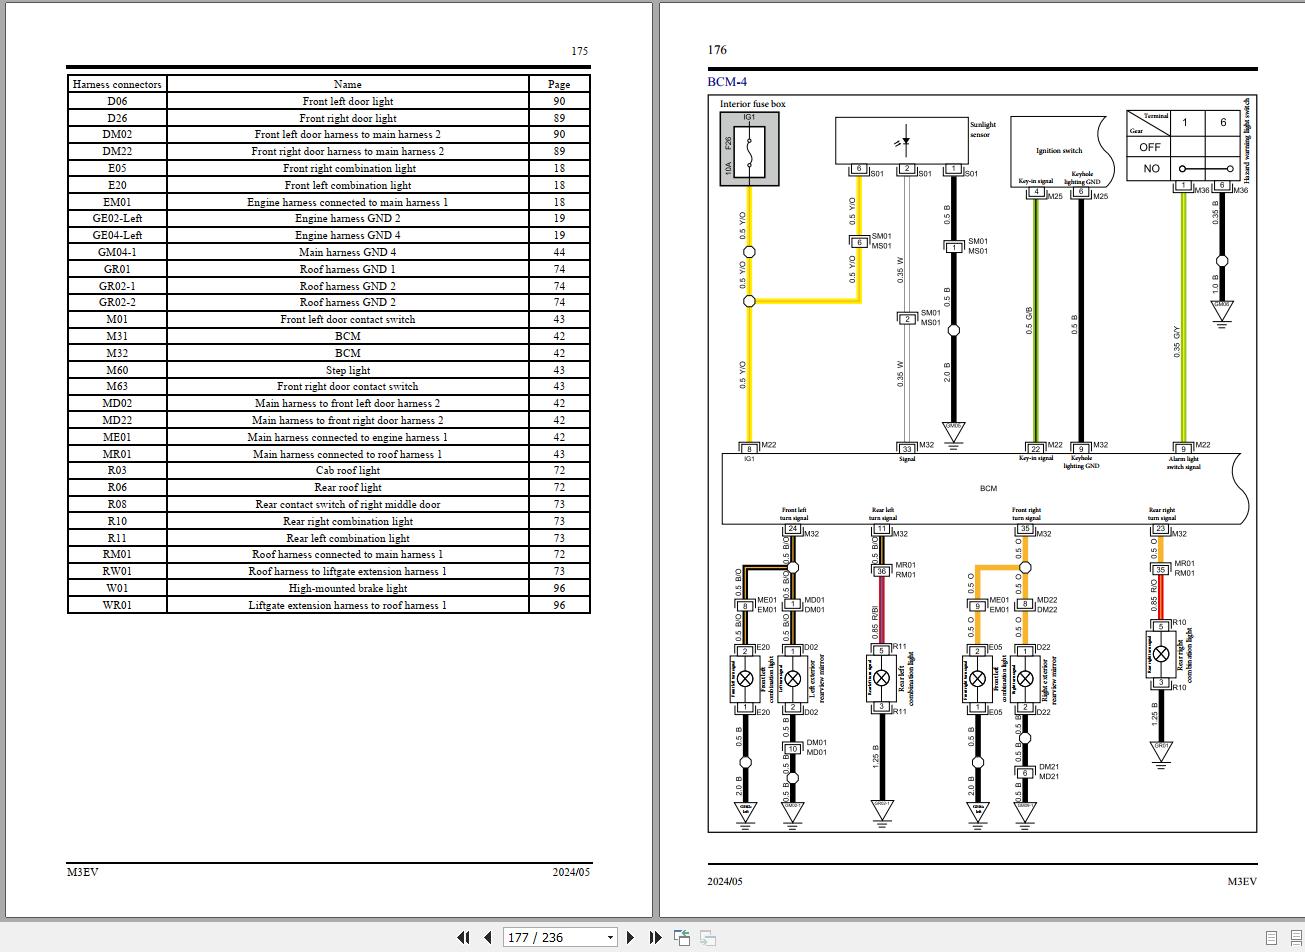Image resolution: width=1305 pixels, height=952 pixels.
Task: Click 'Main harness GND 4' name
Action: coord(347,252)
